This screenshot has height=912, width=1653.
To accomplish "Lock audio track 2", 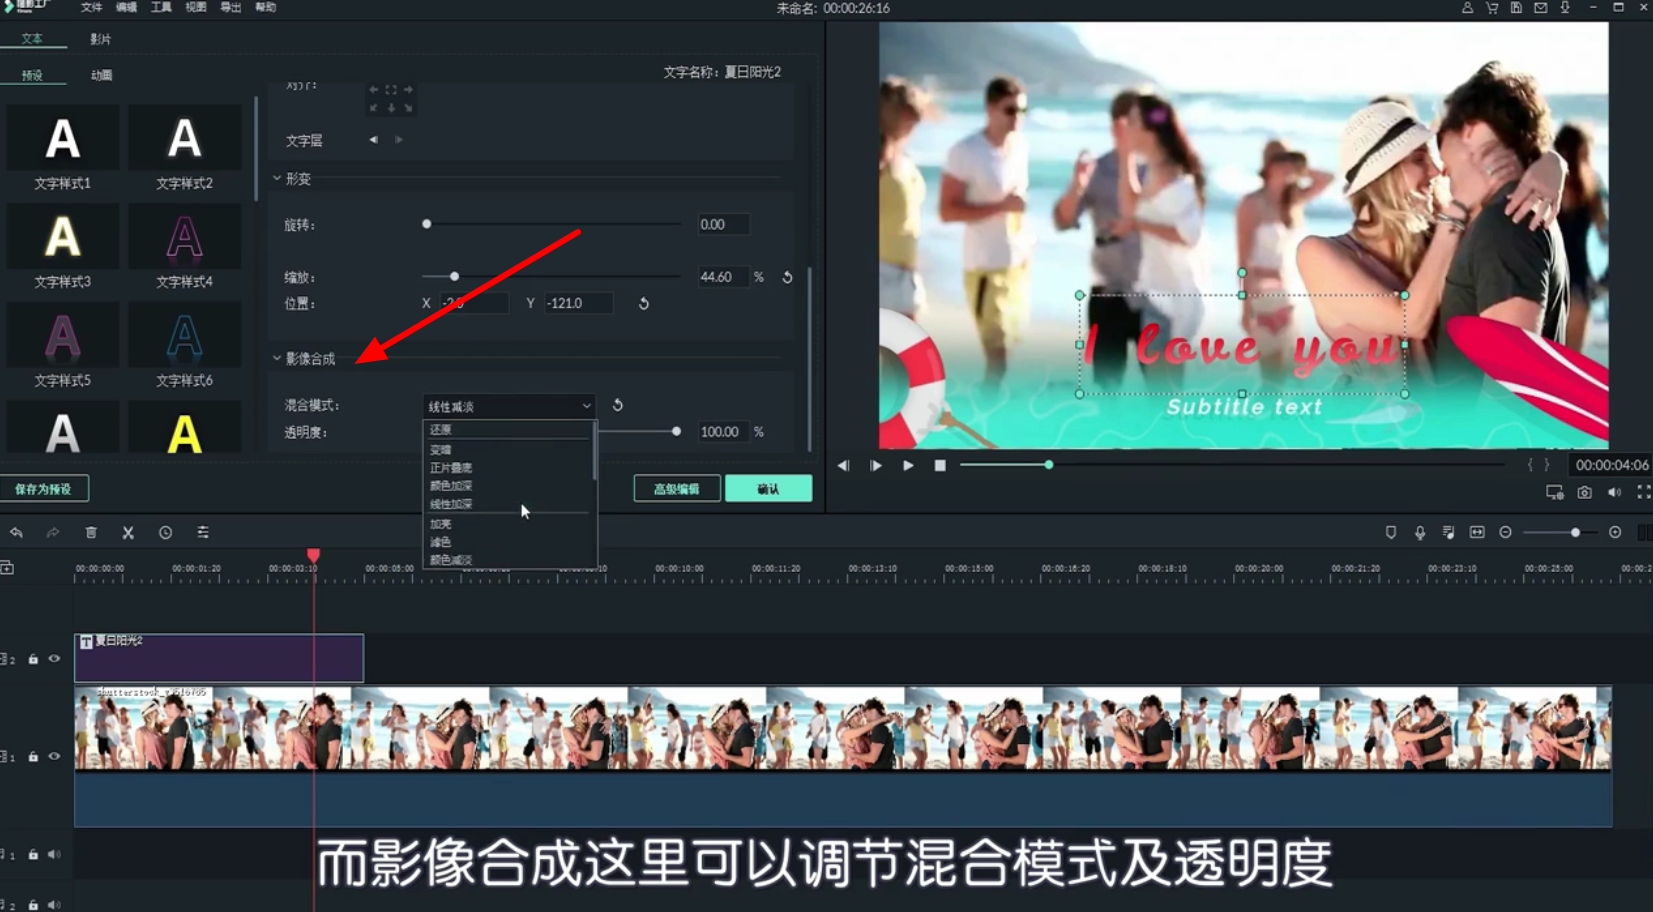I will (33, 905).
